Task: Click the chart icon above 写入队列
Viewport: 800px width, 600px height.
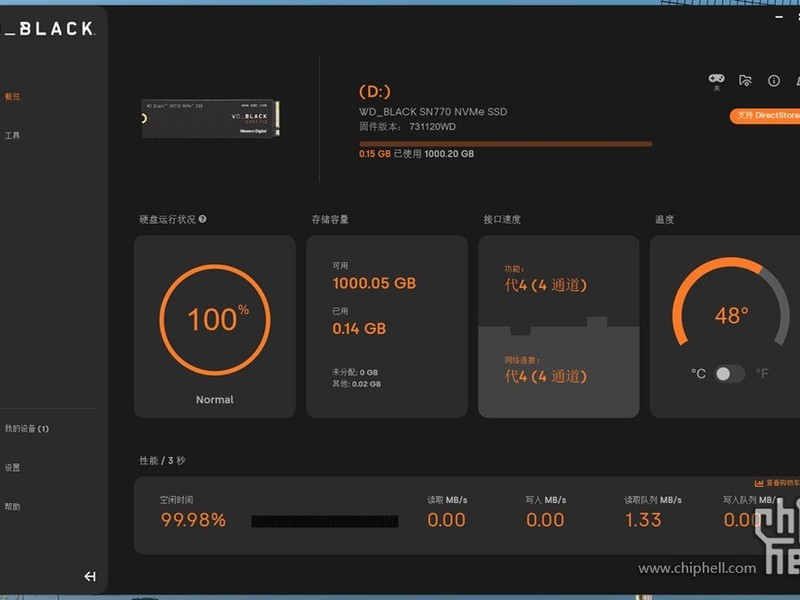Action: 759,483
